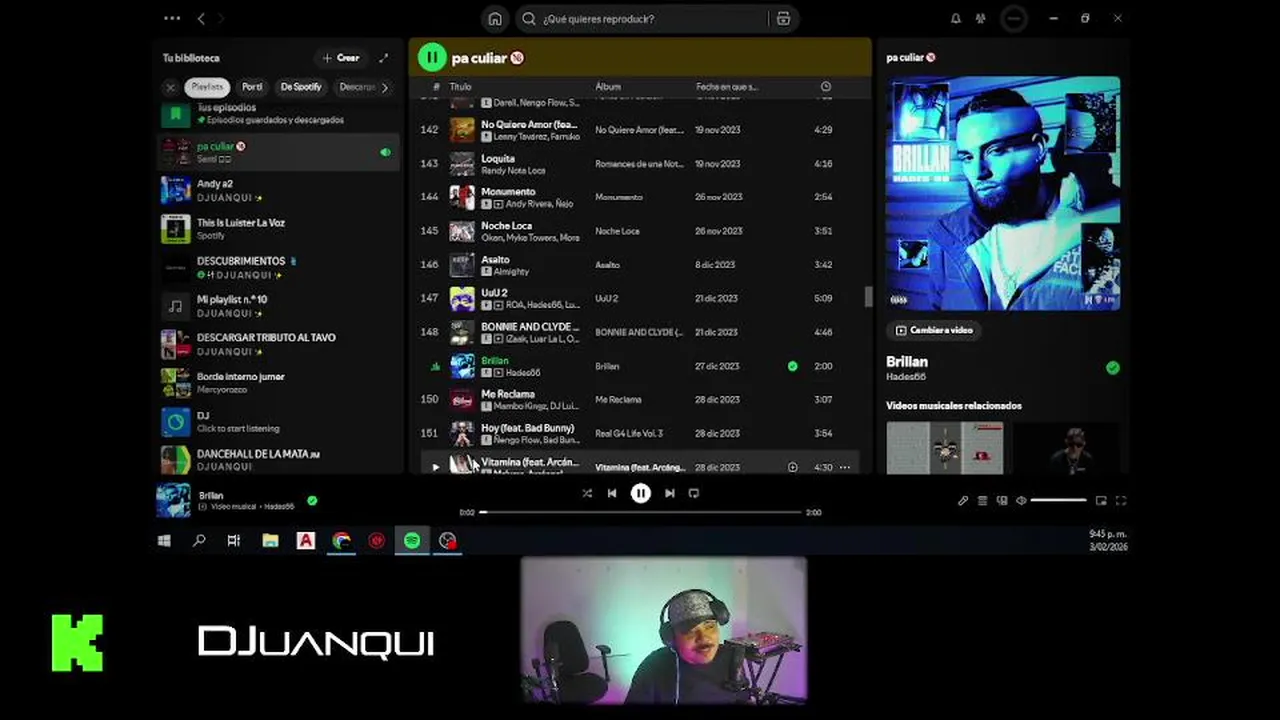
Task: Open 'This Is Luister La Voz' playlist
Action: tap(279, 229)
